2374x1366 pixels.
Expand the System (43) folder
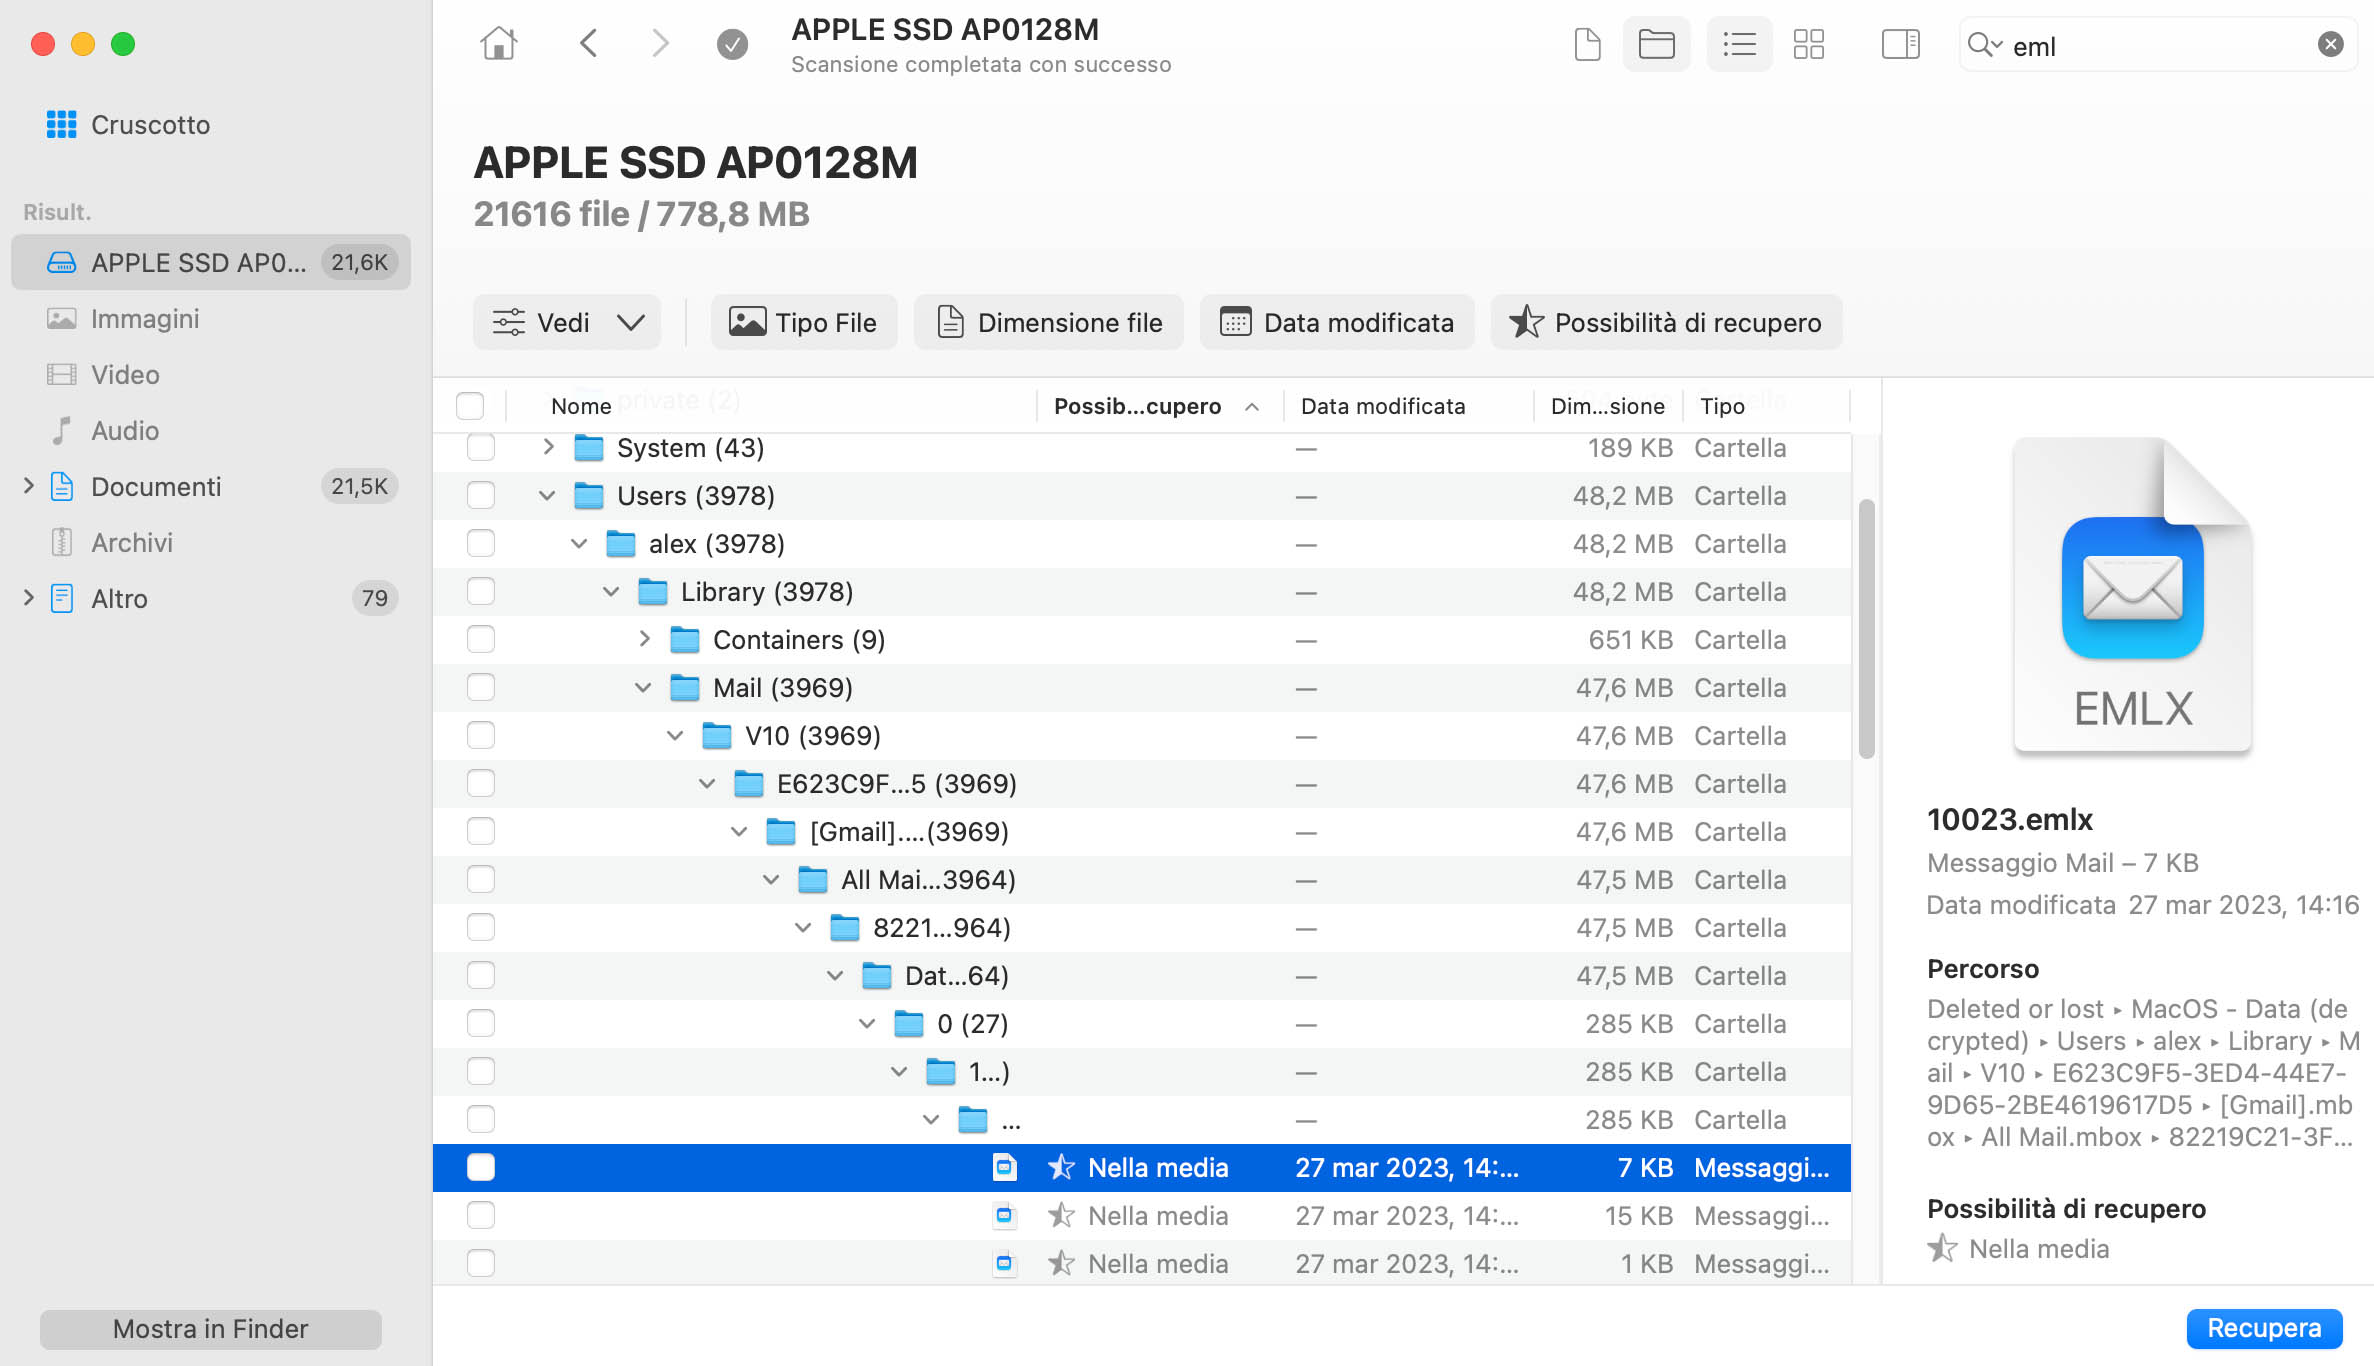[x=548, y=448]
